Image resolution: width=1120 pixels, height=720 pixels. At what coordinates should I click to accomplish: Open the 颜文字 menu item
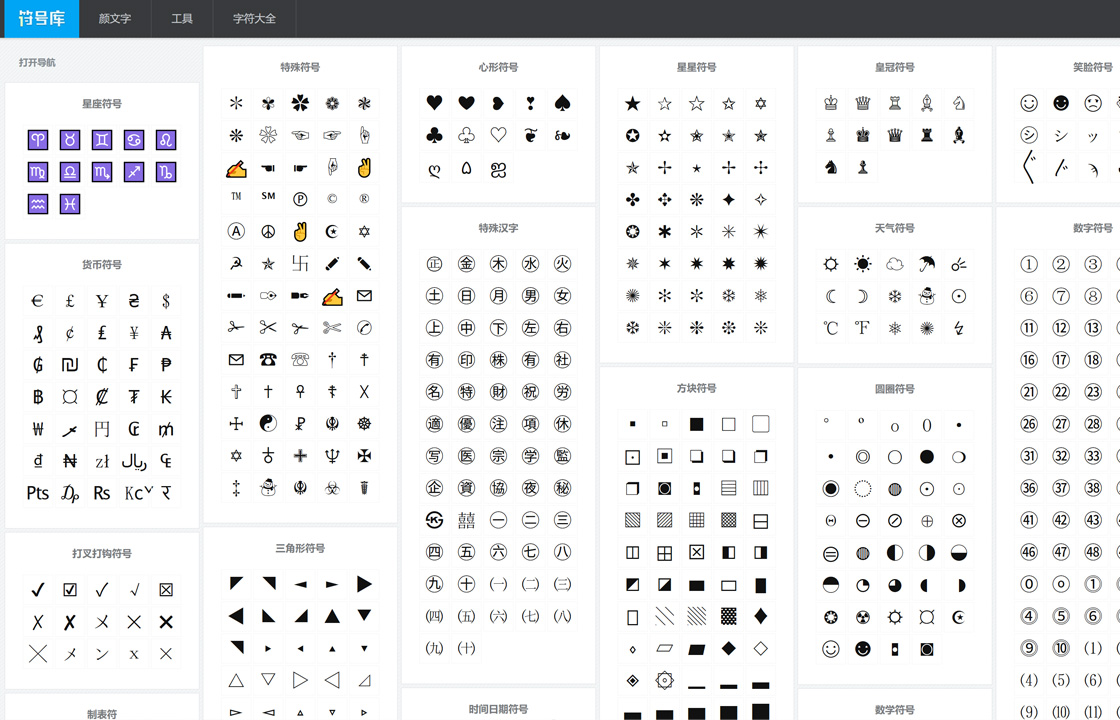coord(115,19)
